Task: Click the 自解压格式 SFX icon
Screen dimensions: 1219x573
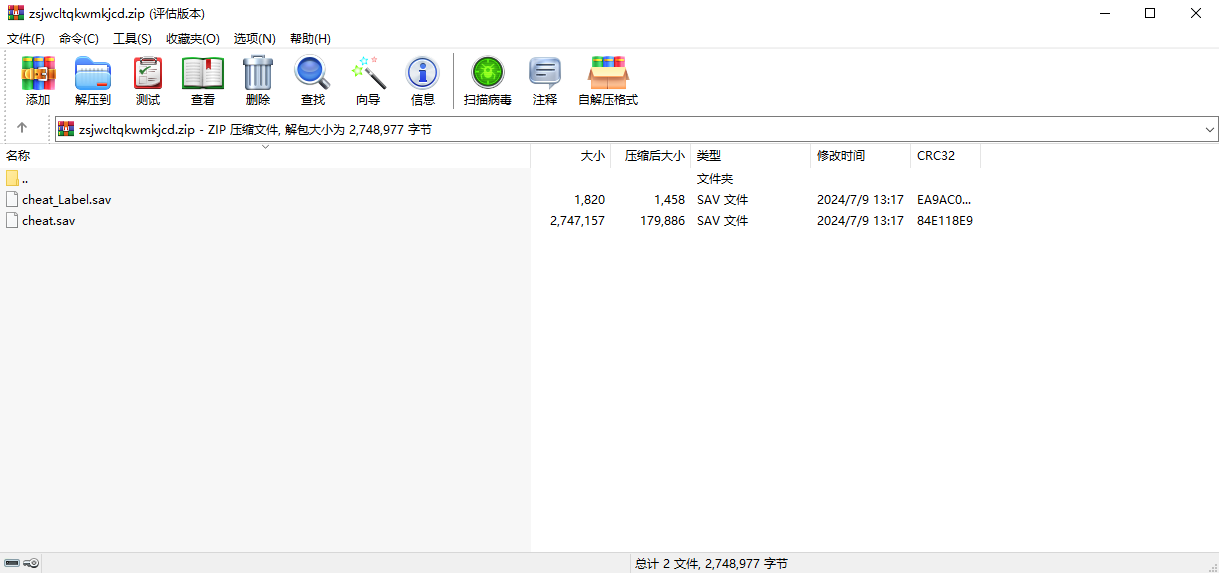Action: 608,74
